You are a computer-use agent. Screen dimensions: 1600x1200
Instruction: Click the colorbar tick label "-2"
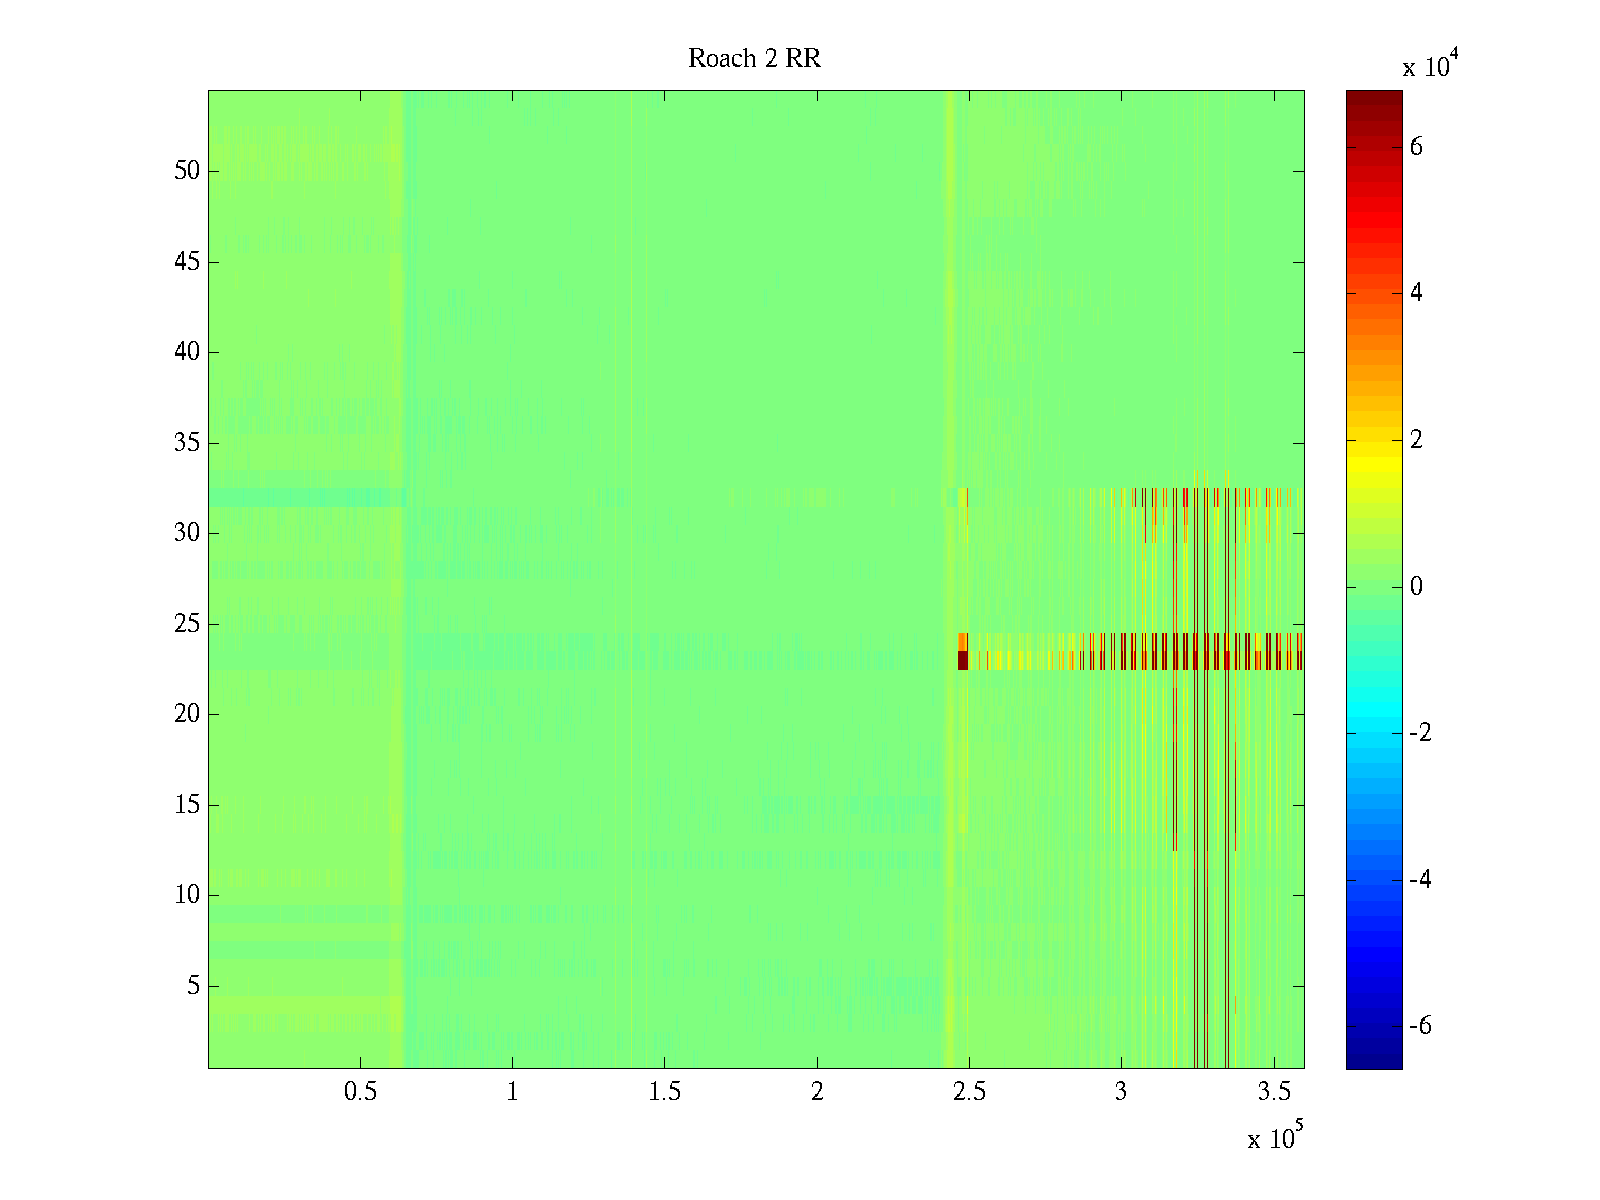(x=1420, y=733)
